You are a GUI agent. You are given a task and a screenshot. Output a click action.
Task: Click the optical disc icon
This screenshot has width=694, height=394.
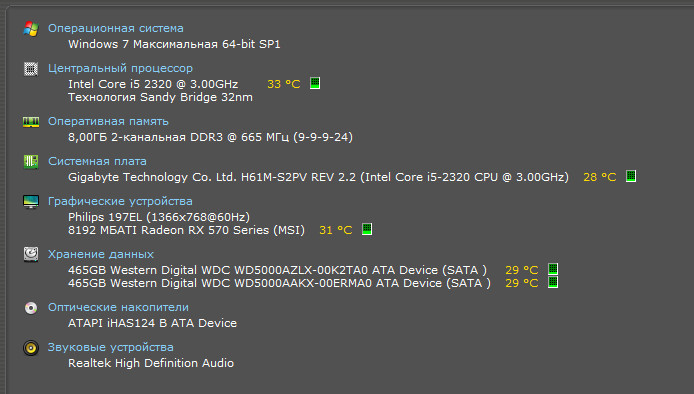click(x=31, y=308)
